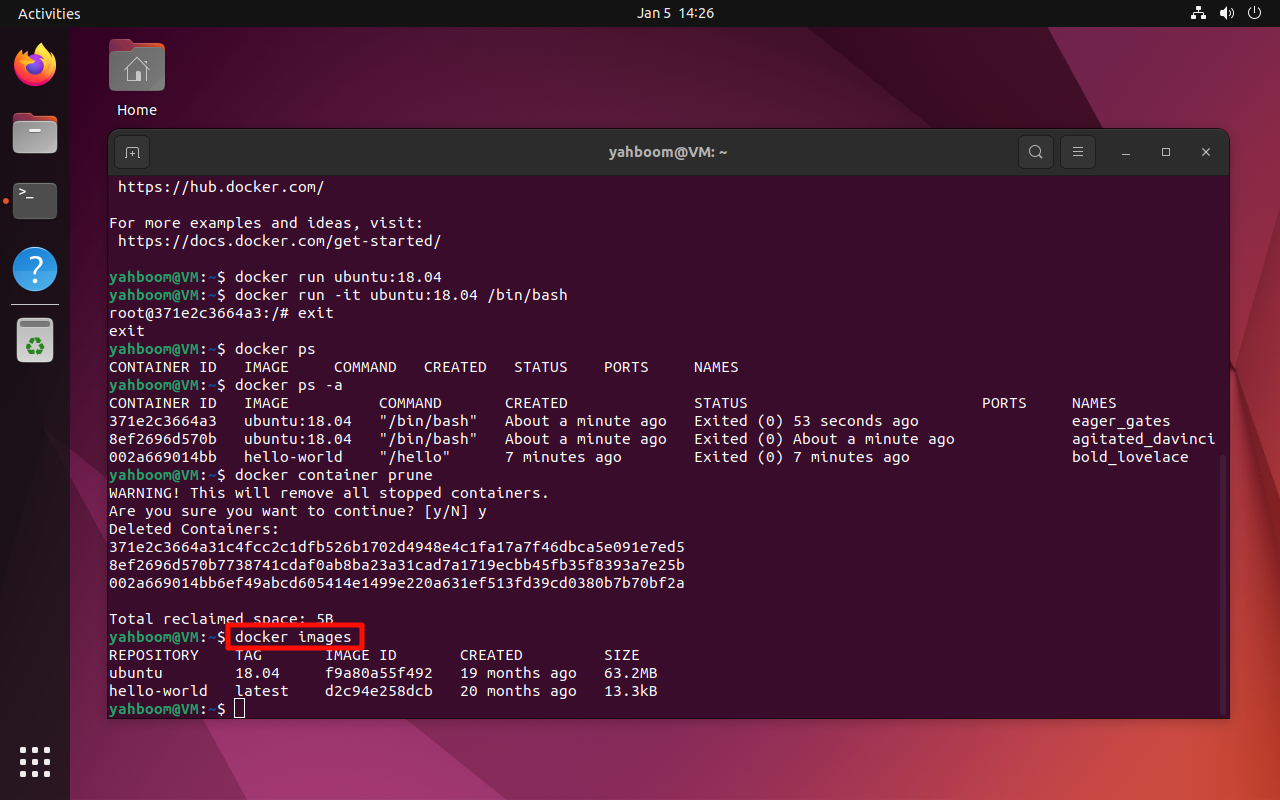Launch the Software Updater from the dock

(34, 339)
